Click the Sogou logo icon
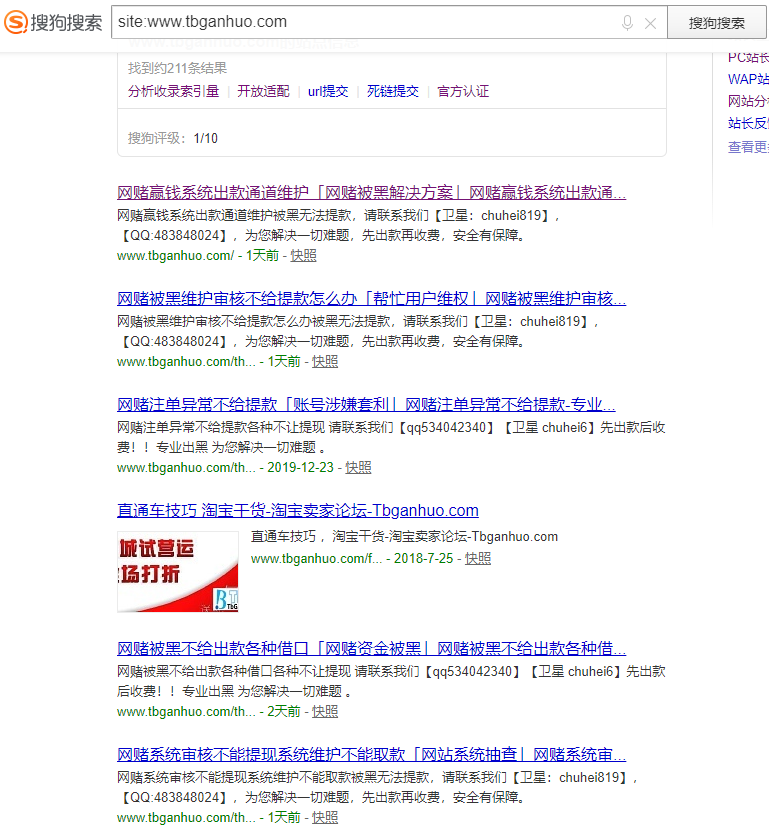Image resolution: width=769 pixels, height=829 pixels. pyautogui.click(x=15, y=22)
